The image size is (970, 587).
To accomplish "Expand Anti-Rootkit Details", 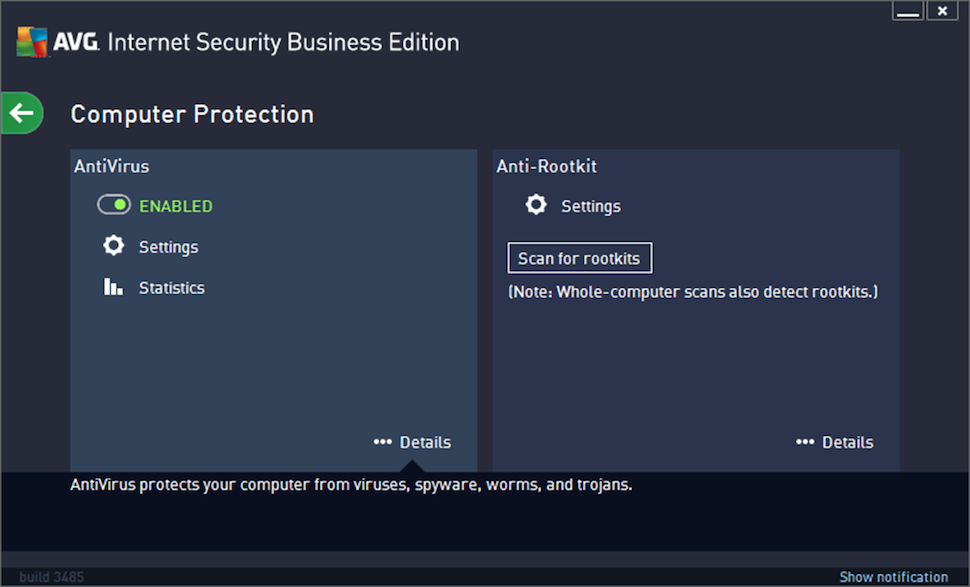I will coord(847,442).
